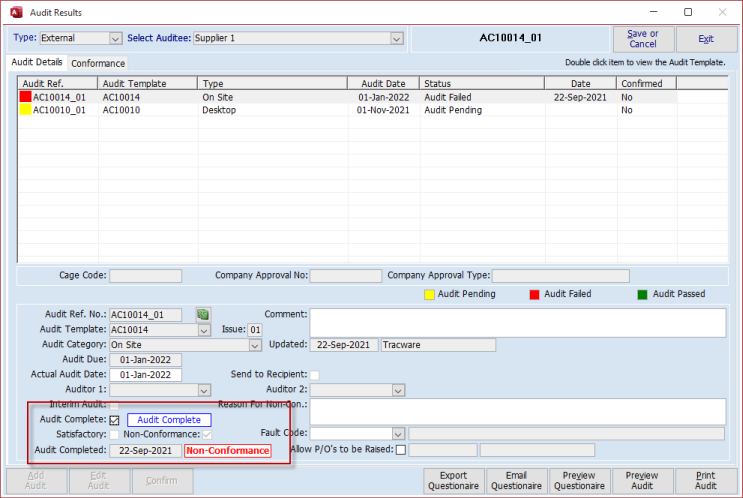Open the Auditor 2 dropdown
Image resolution: width=743 pixels, height=498 pixels.
pyautogui.click(x=398, y=390)
